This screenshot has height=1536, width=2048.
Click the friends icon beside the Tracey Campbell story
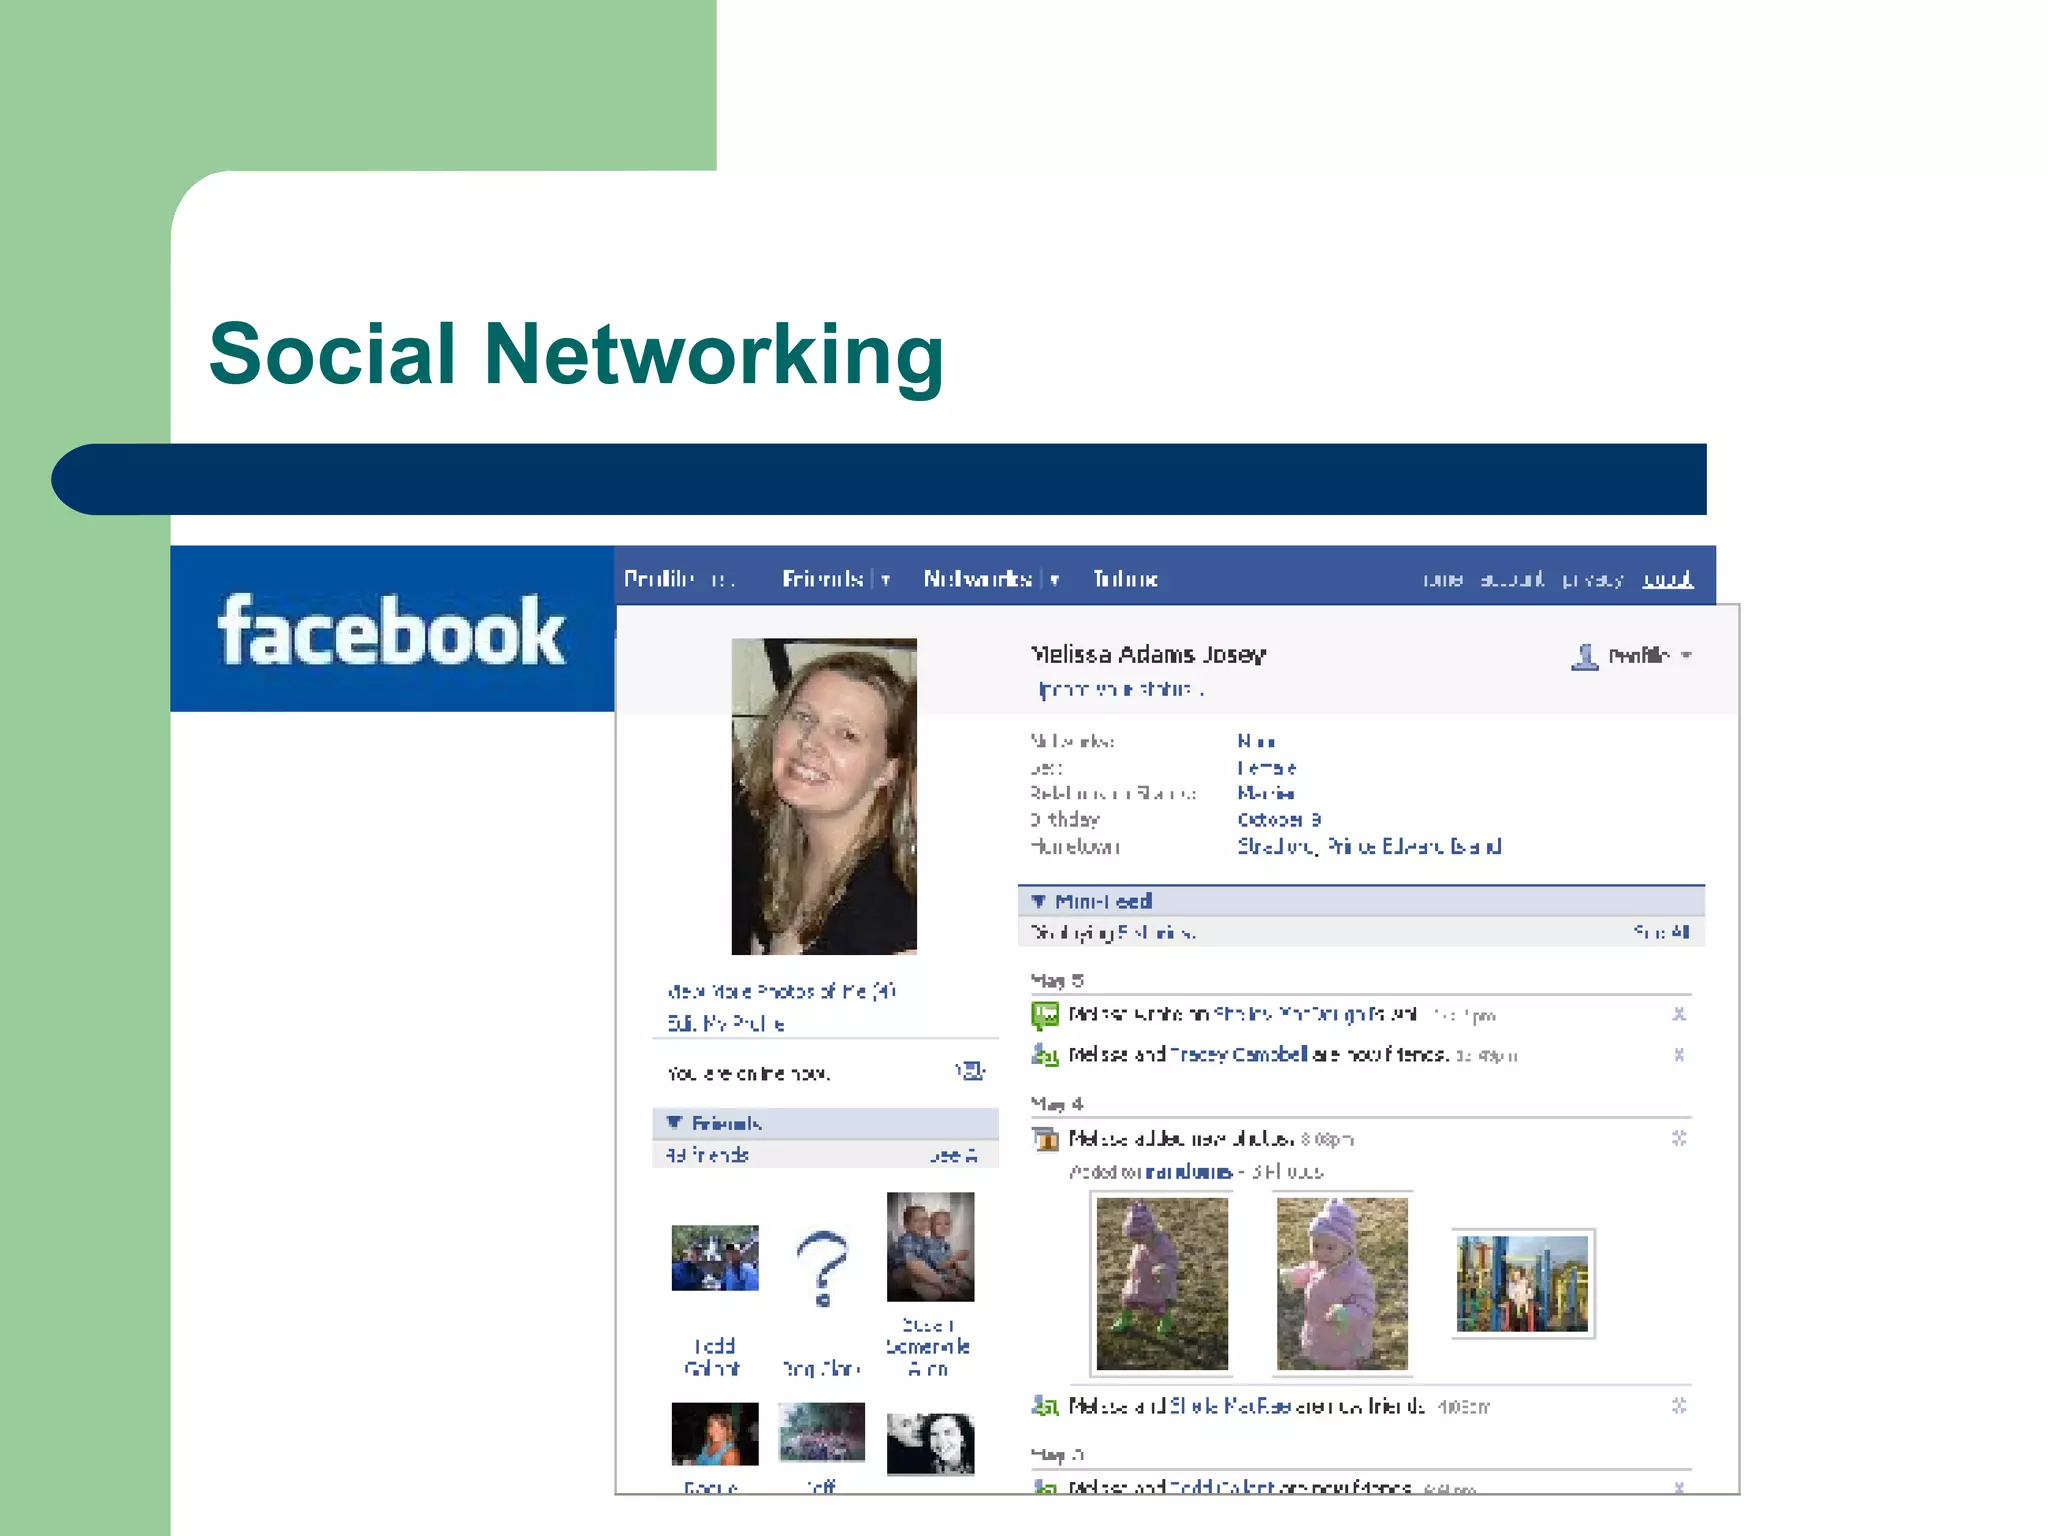(1045, 1054)
